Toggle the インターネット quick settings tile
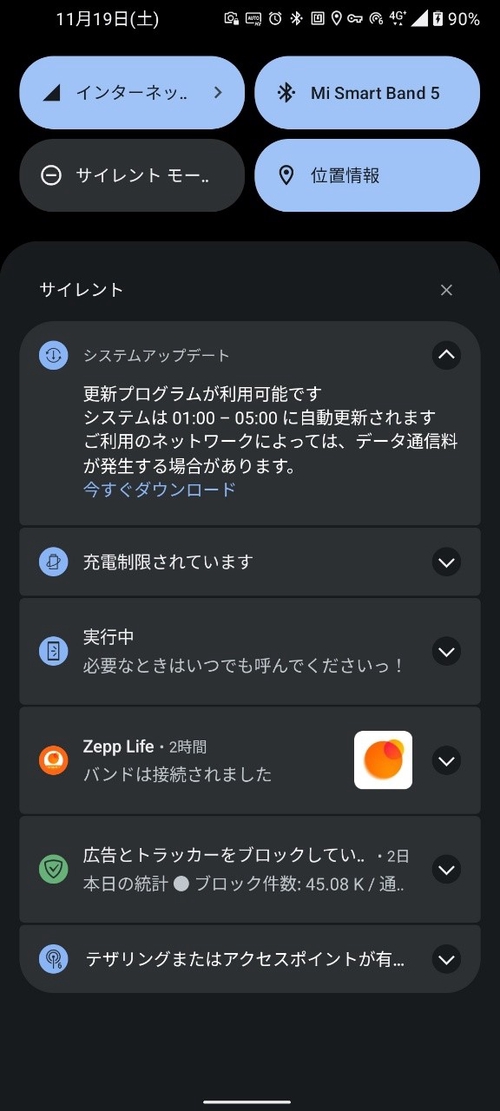 [132, 93]
